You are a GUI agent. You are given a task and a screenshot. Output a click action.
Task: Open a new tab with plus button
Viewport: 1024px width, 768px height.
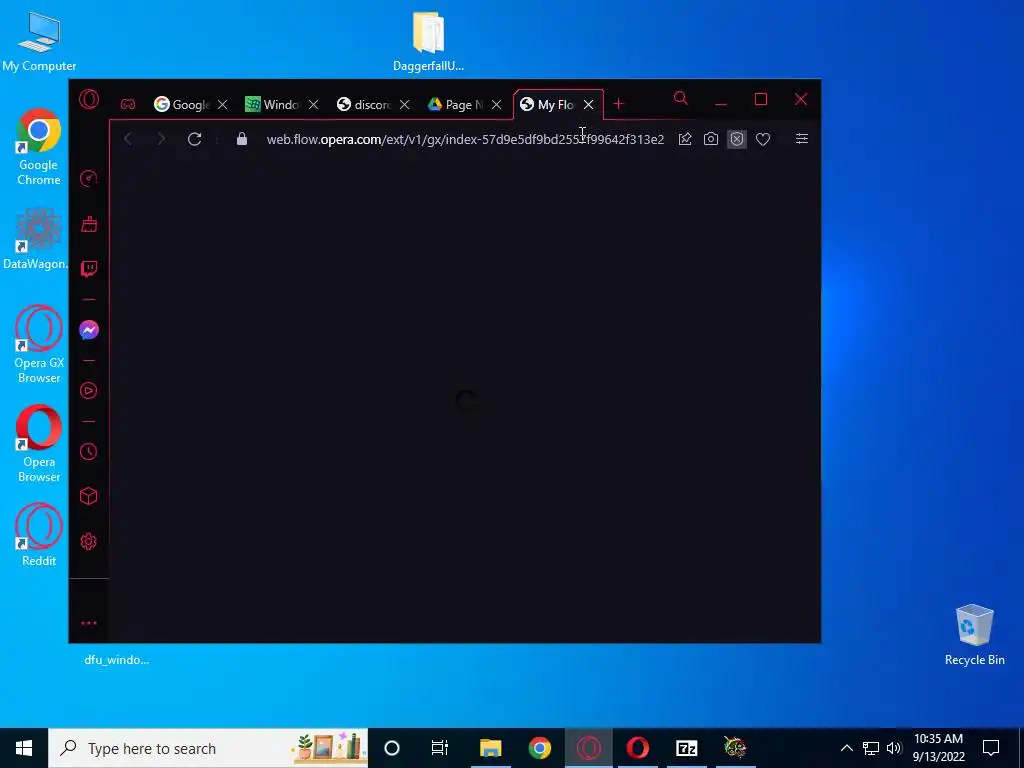coord(618,104)
